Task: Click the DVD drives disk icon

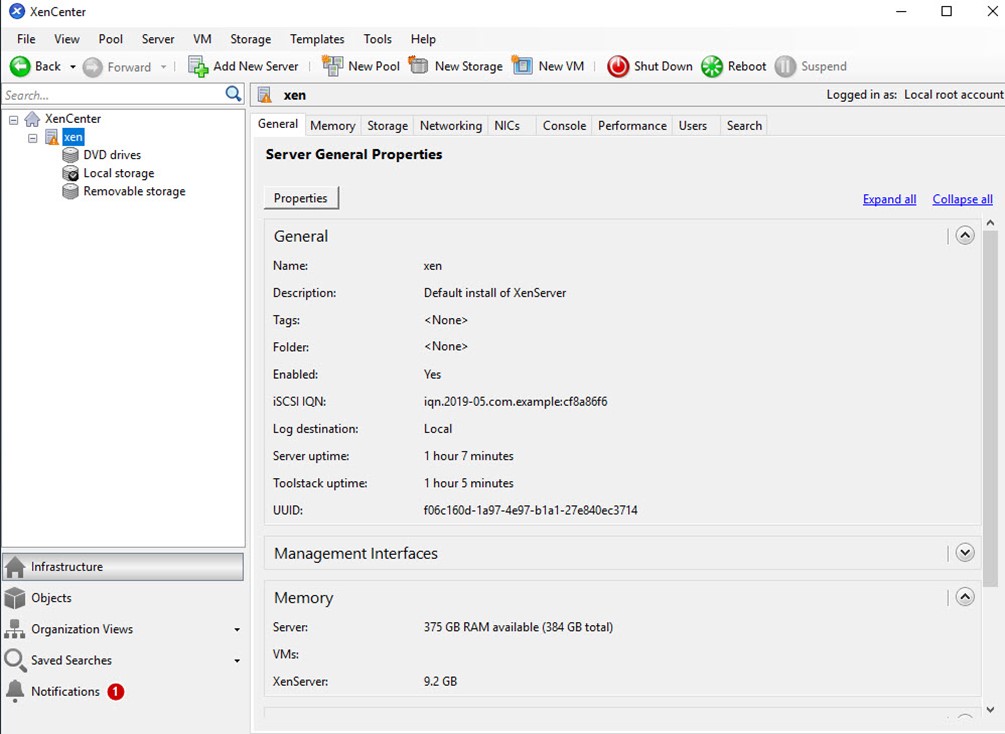Action: pyautogui.click(x=71, y=155)
